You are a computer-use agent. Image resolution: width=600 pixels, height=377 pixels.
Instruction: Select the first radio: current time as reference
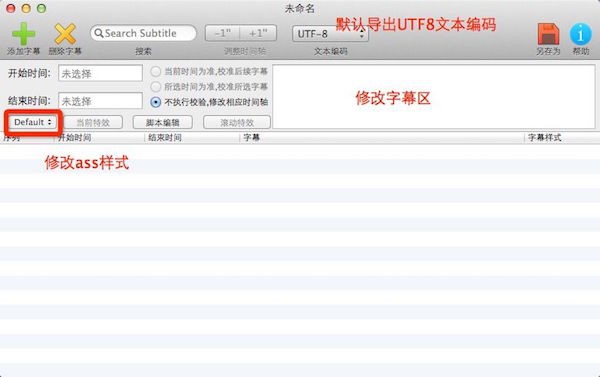(155, 72)
